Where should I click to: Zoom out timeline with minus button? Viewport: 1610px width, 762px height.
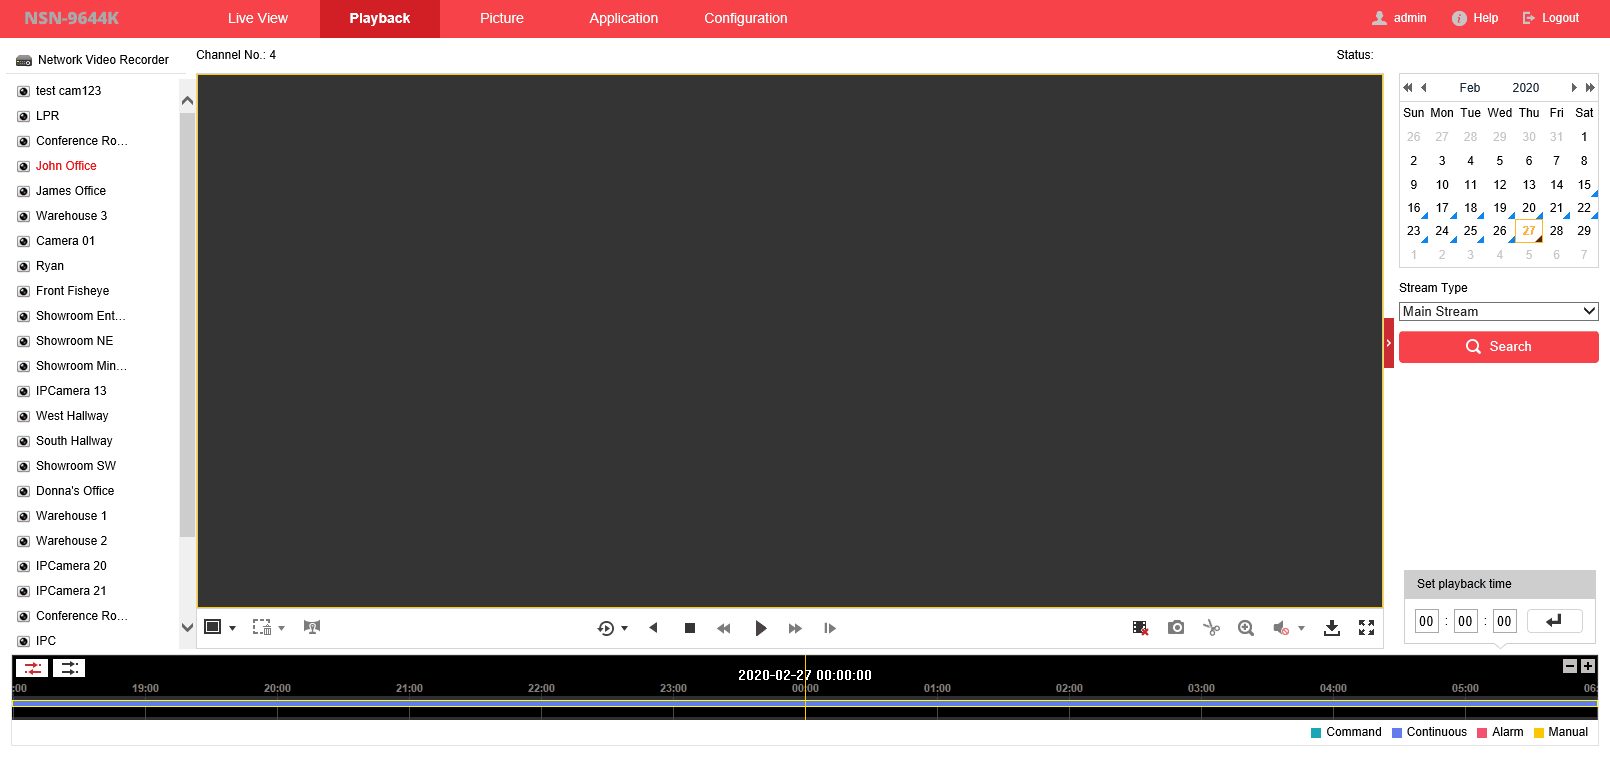tap(1570, 666)
